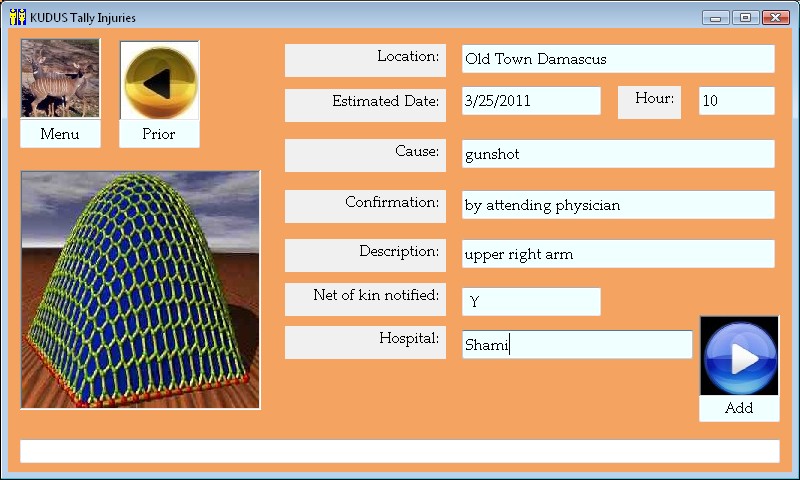This screenshot has width=800, height=480.
Task: Close the KUDUS Tally Injuries window
Action: (776, 17)
